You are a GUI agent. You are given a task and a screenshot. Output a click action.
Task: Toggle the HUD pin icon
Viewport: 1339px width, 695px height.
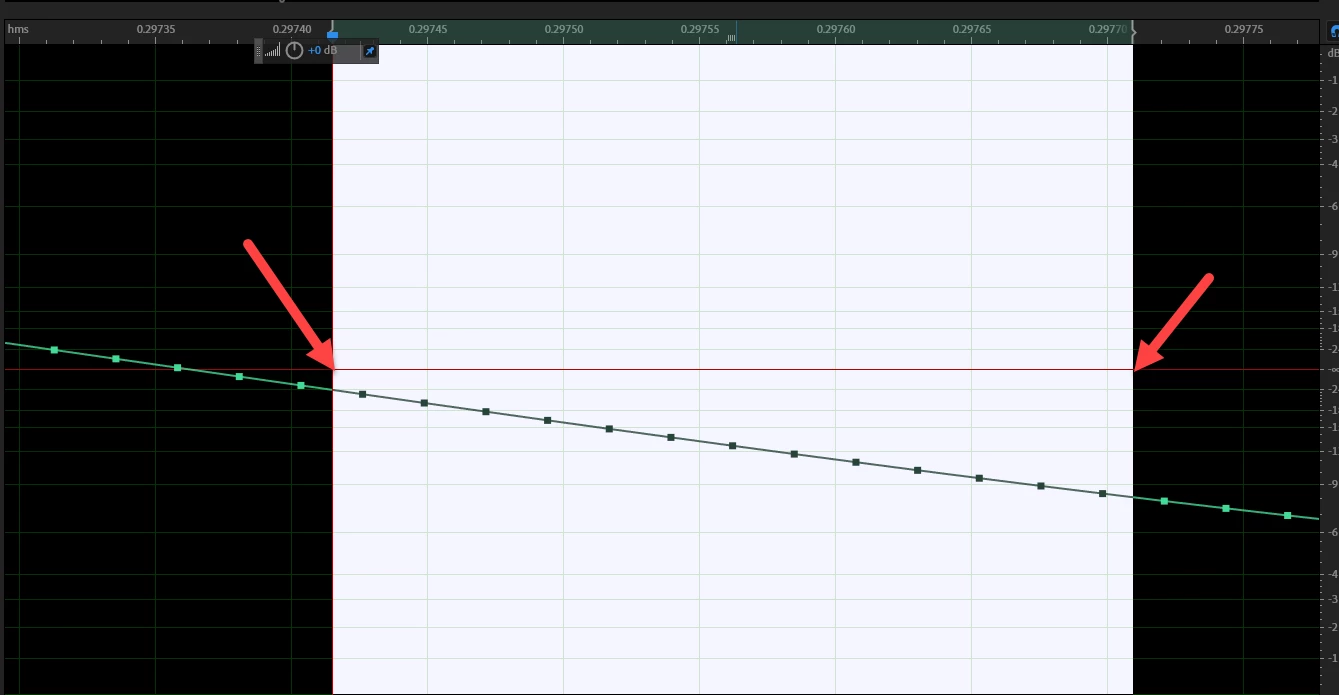tap(369, 51)
